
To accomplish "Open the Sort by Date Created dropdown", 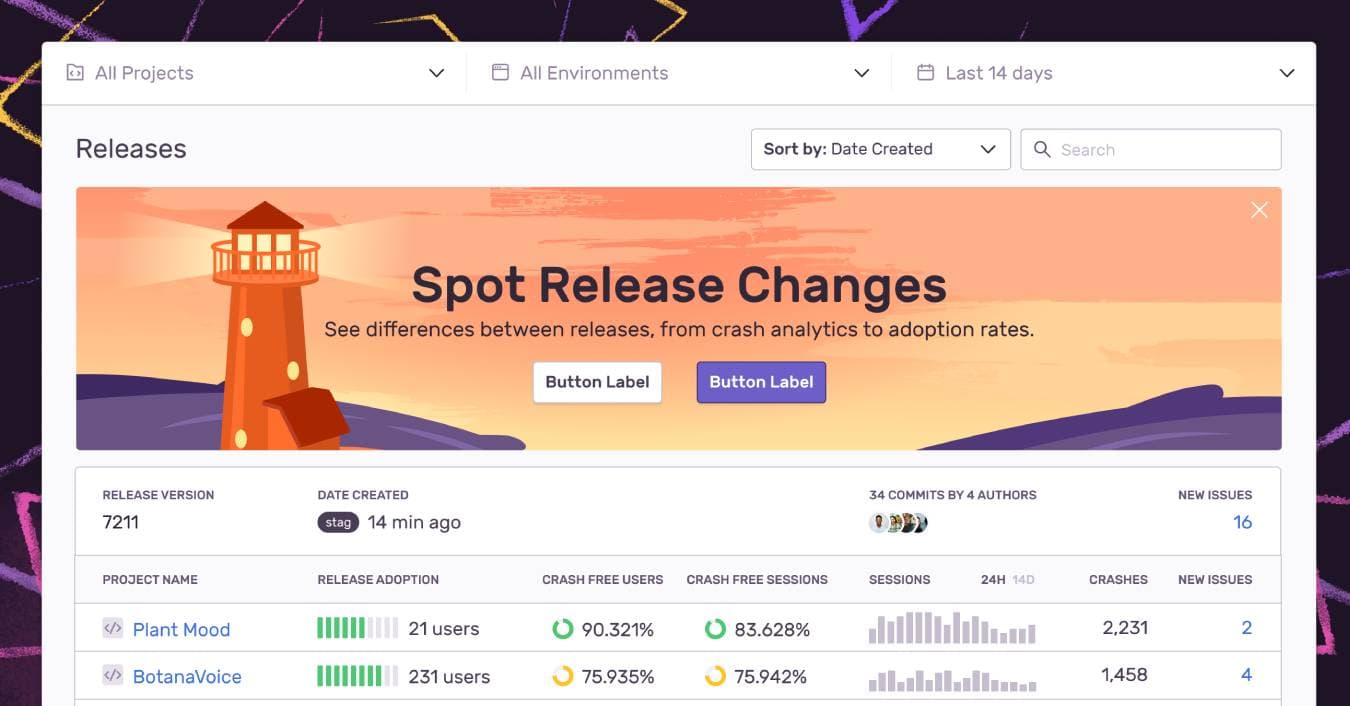I will coord(880,149).
